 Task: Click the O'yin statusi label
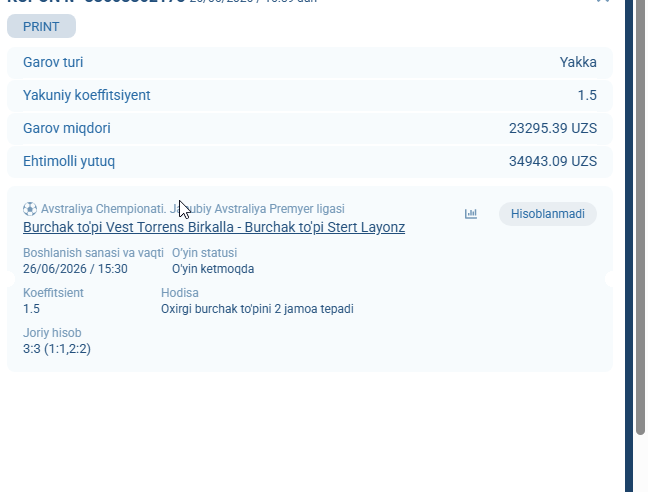[205, 253]
